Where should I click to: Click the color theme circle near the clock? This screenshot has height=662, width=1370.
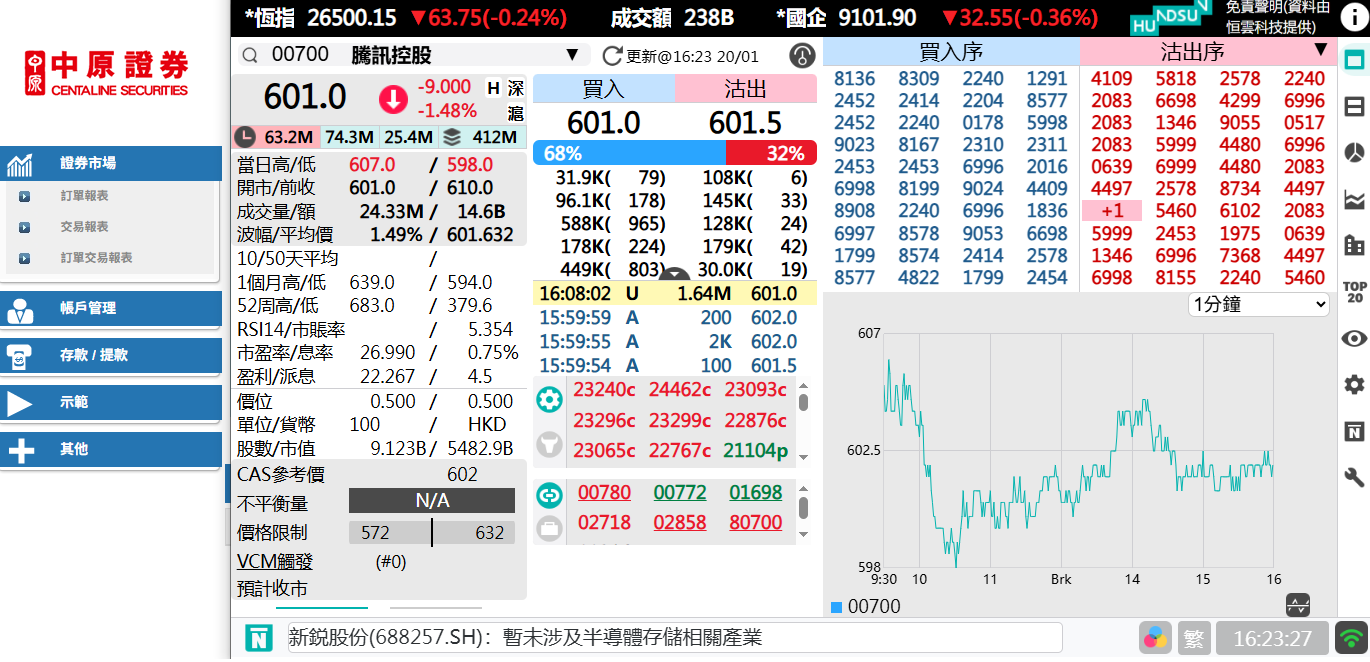pos(1155,637)
